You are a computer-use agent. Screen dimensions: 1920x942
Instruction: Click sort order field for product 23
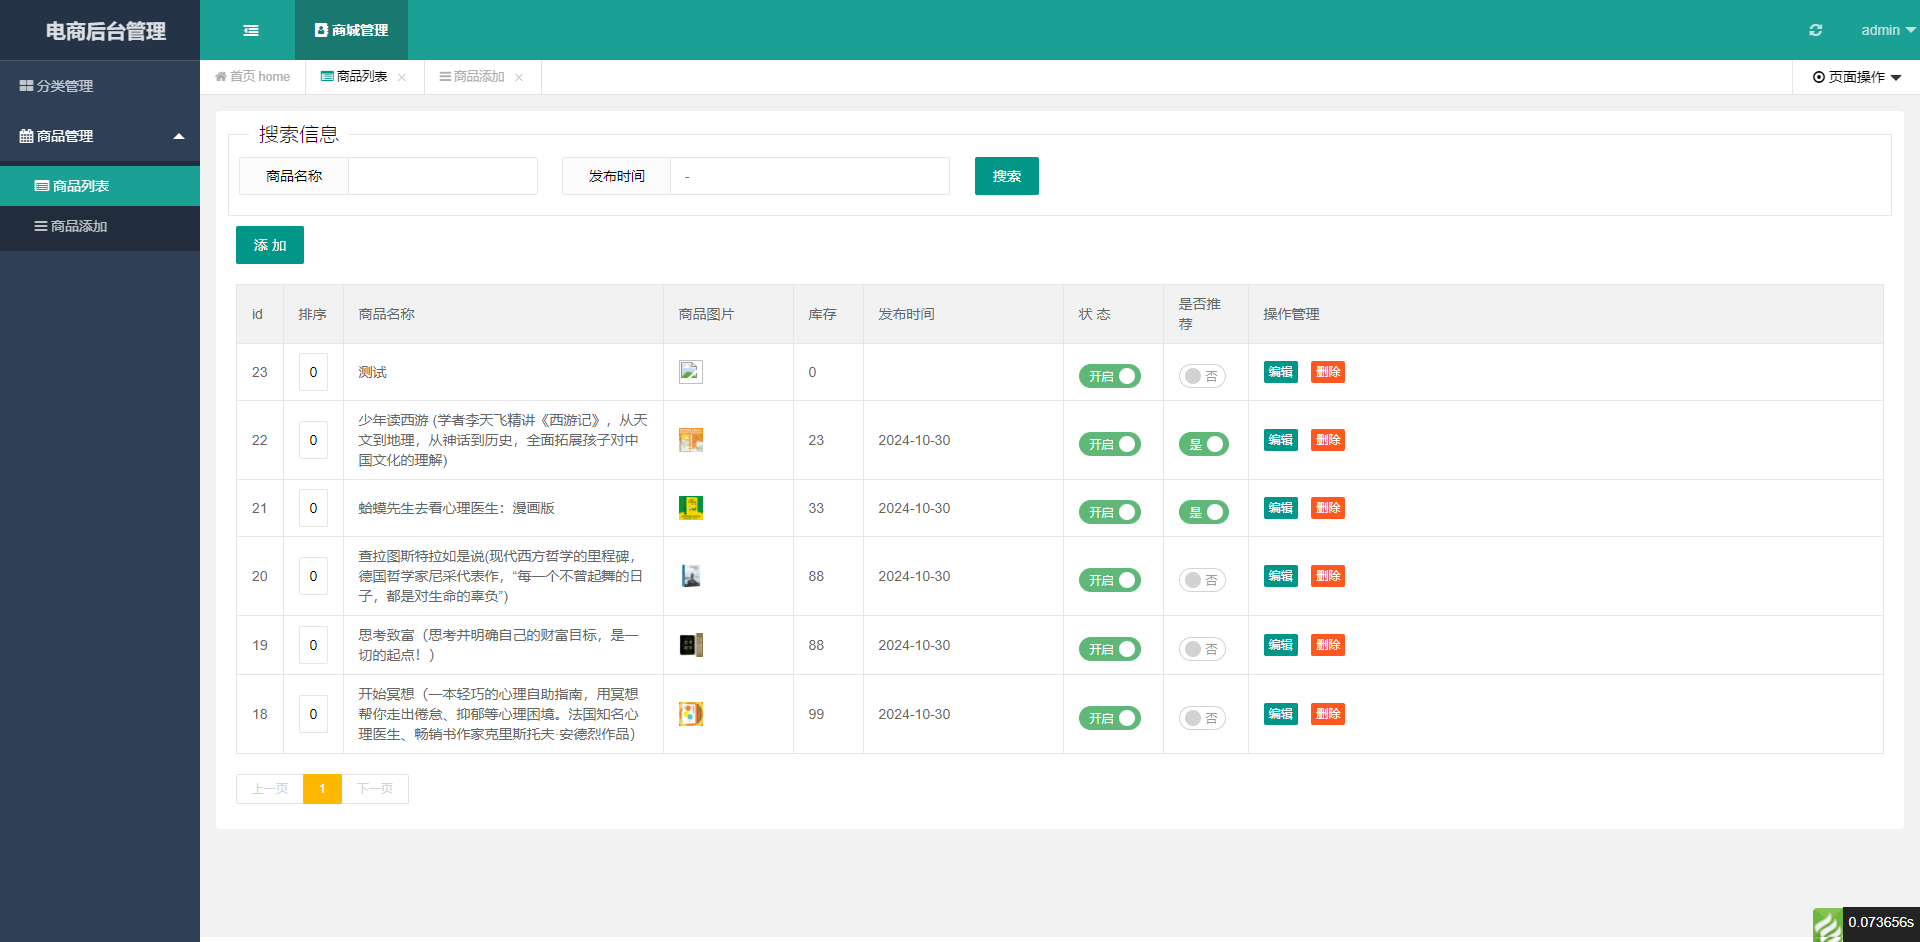[x=313, y=372]
